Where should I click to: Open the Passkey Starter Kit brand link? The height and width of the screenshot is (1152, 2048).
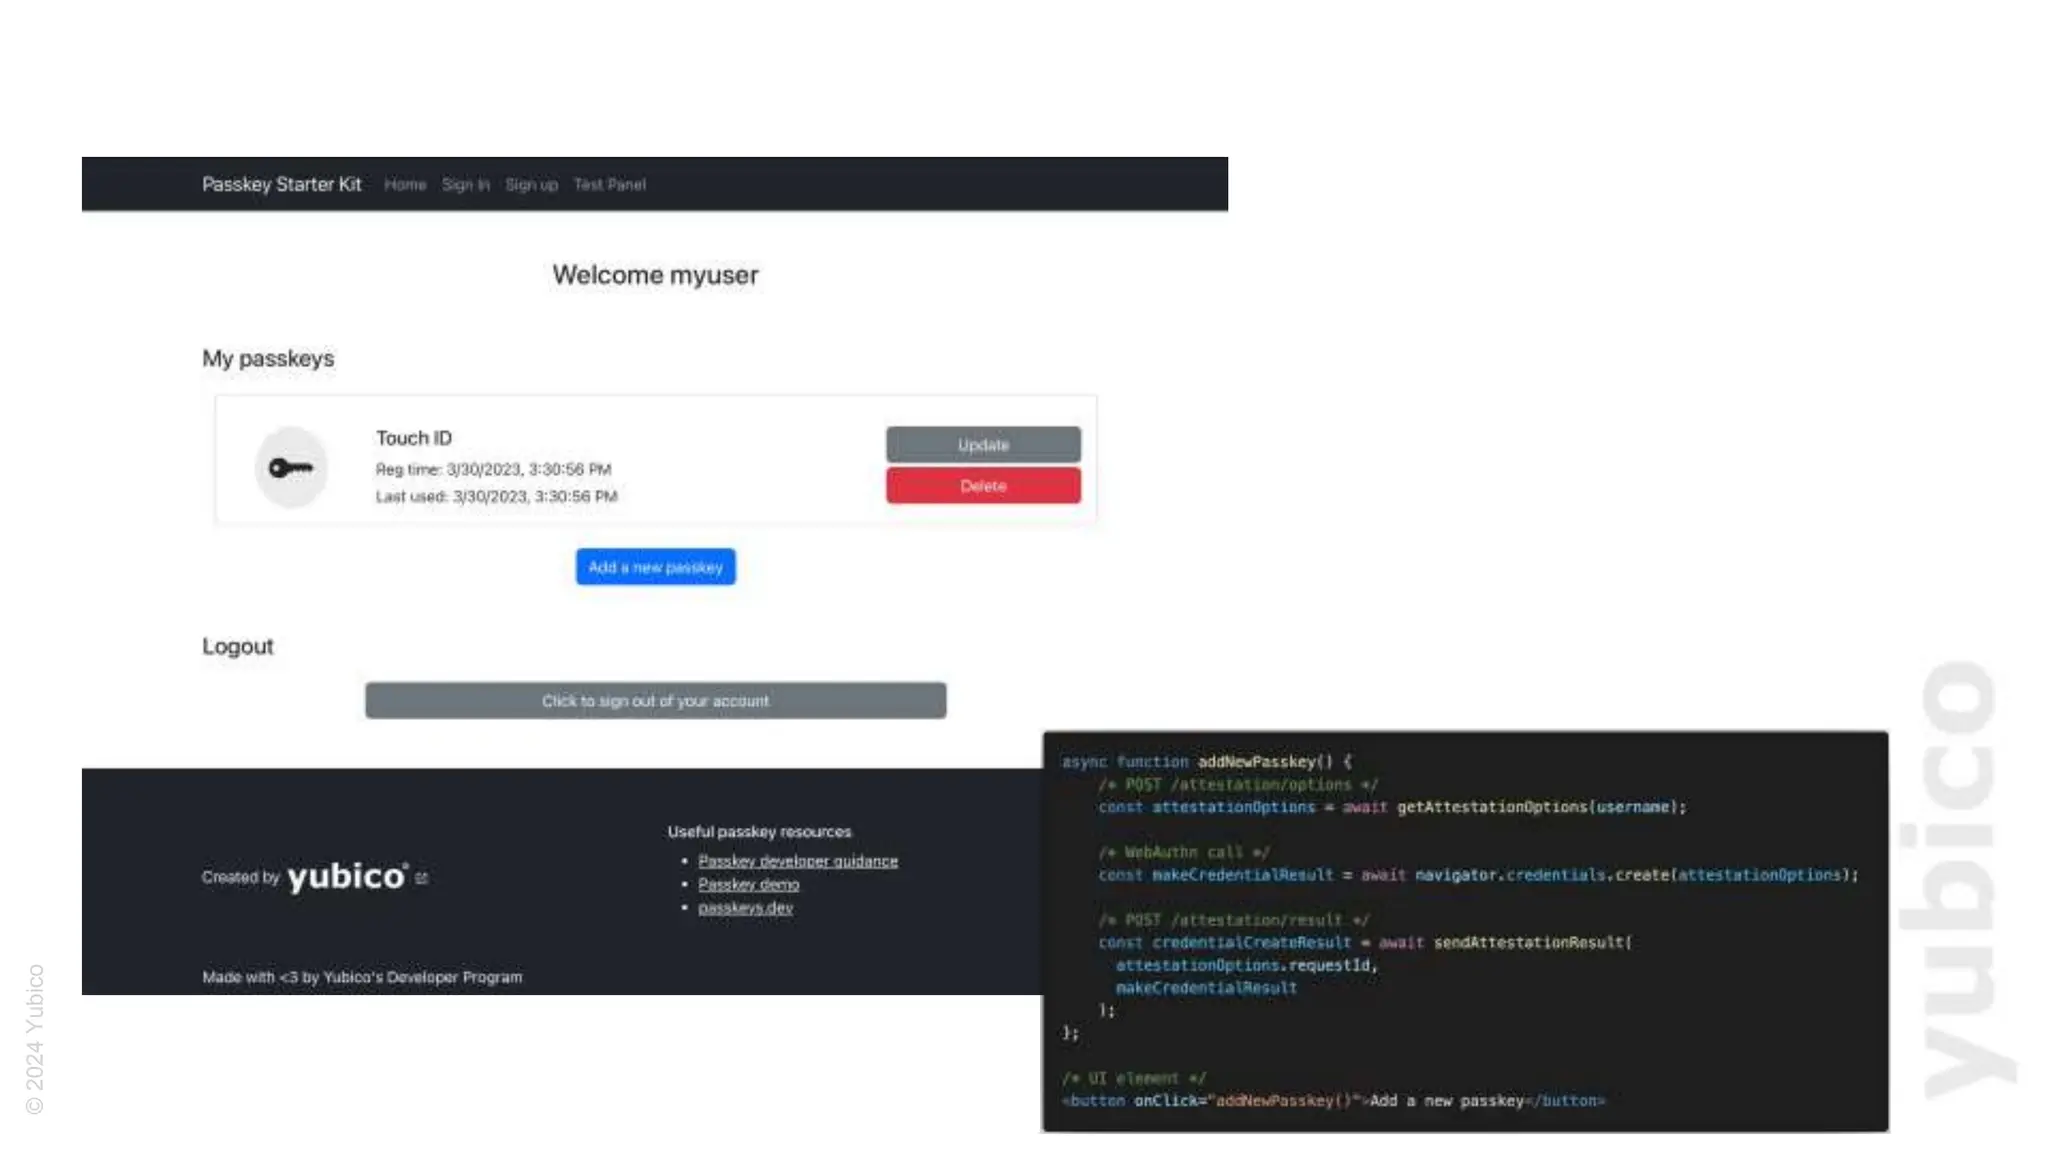click(x=281, y=184)
